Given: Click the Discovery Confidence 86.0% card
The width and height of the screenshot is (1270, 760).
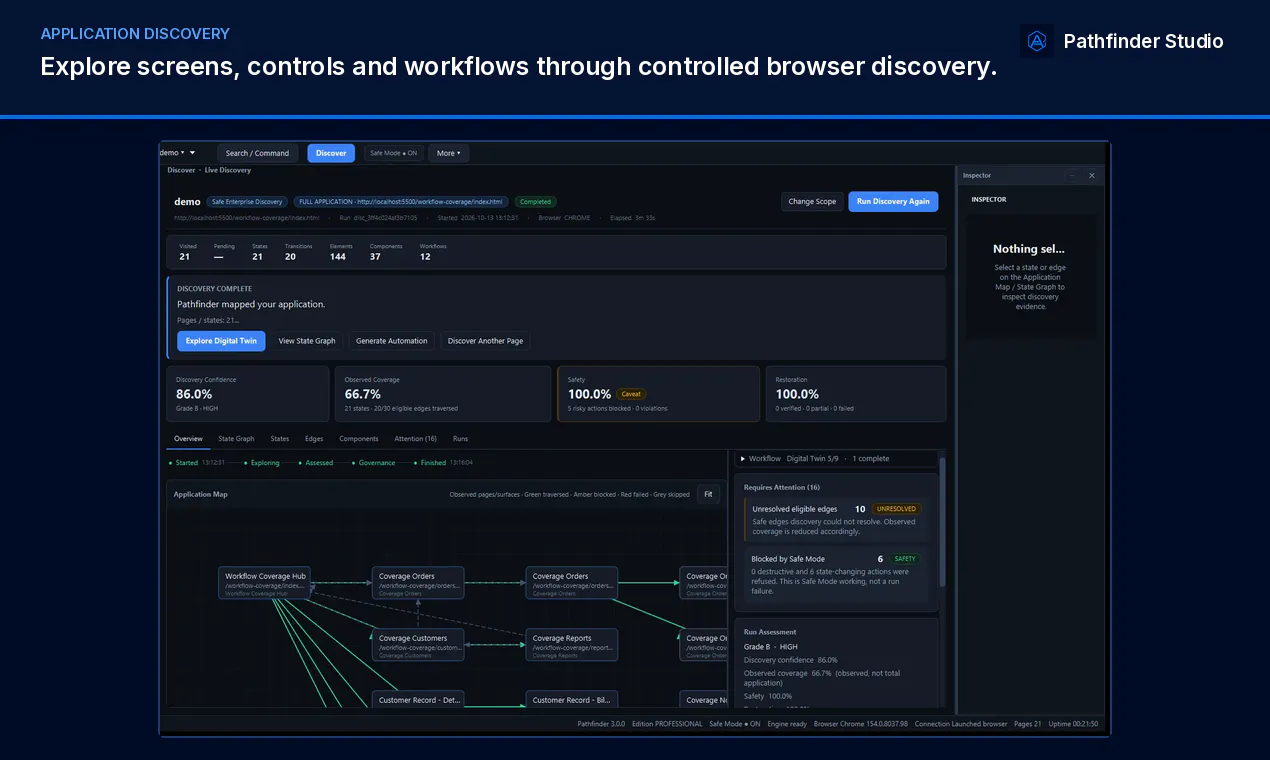Looking at the screenshot, I should [x=247, y=394].
